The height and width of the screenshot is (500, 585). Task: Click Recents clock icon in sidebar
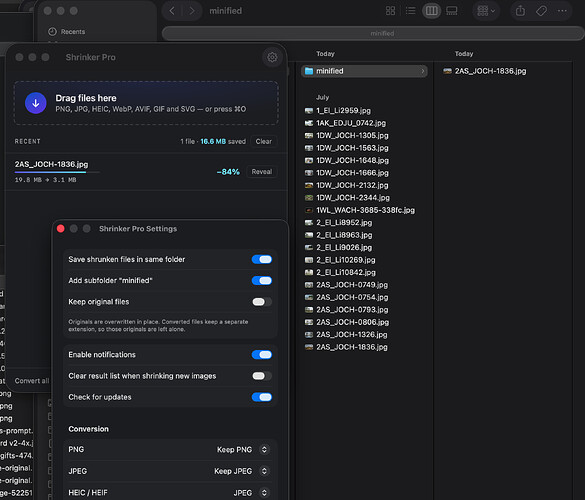(x=52, y=32)
